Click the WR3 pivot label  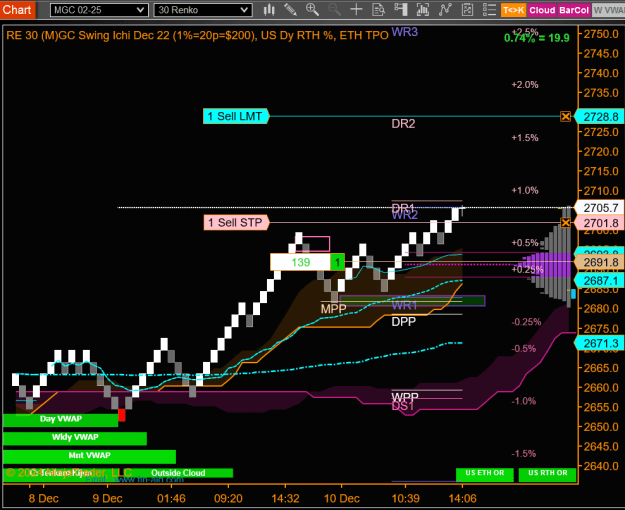pos(405,32)
